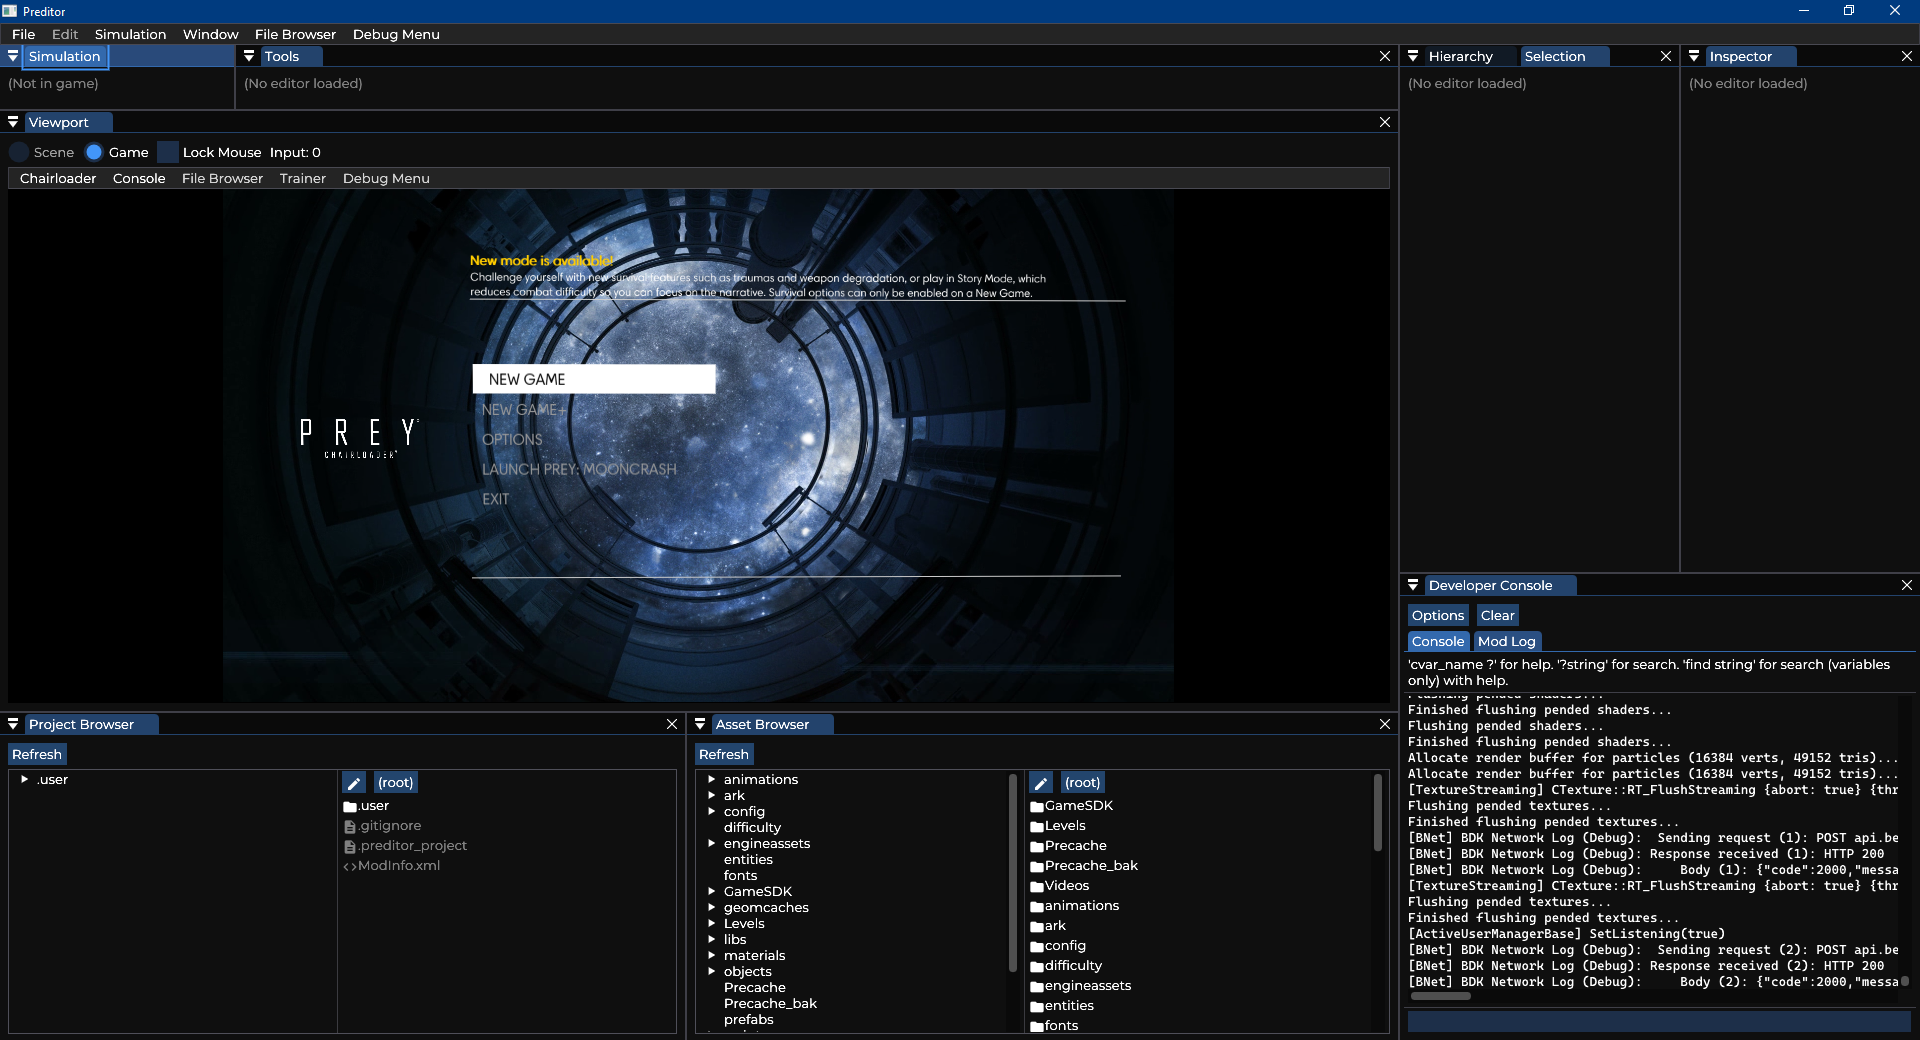This screenshot has width=1920, height=1040.
Task: Open engineassets folder in Asset Browser right pane
Action: (x=1080, y=986)
